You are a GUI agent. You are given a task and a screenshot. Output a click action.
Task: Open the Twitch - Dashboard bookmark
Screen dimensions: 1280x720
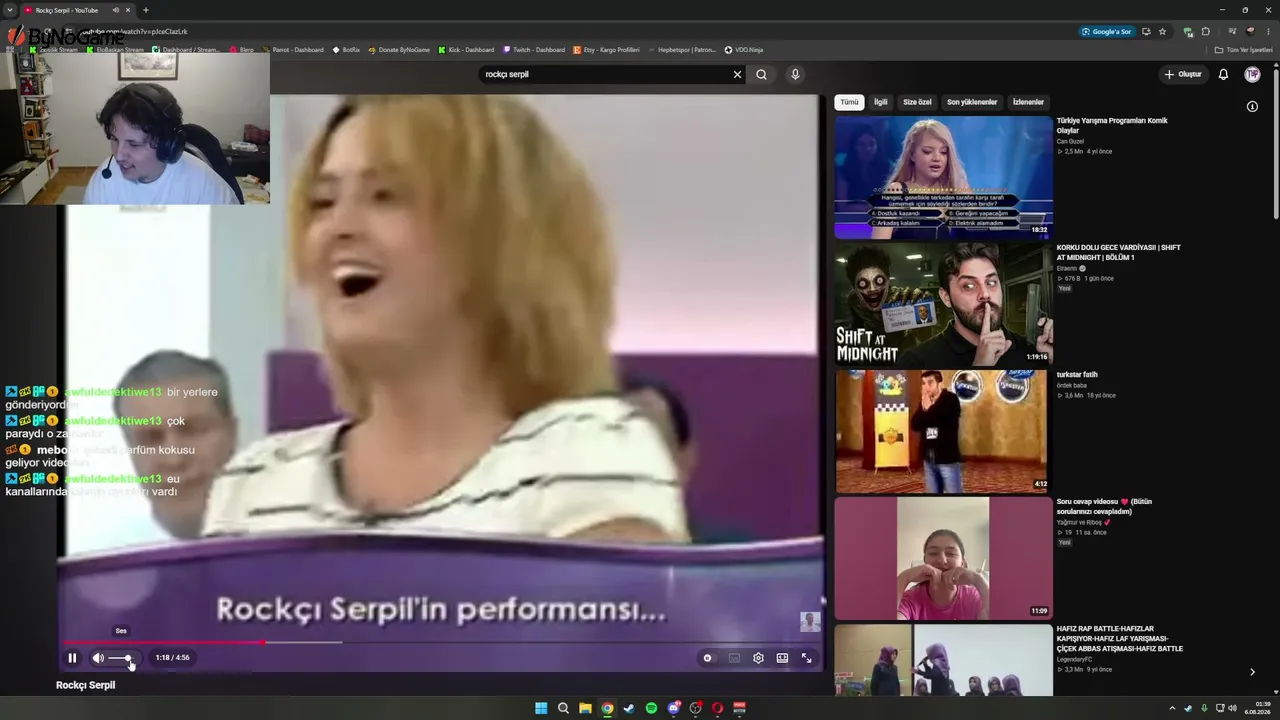pos(534,50)
